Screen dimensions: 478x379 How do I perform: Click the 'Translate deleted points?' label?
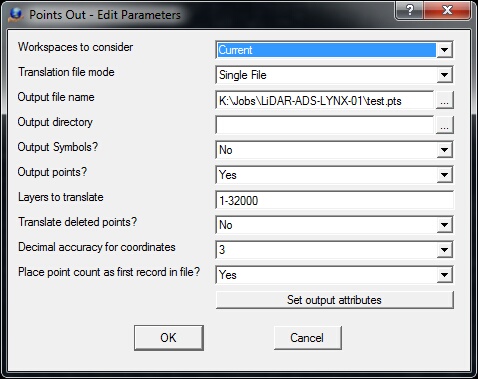point(77,222)
